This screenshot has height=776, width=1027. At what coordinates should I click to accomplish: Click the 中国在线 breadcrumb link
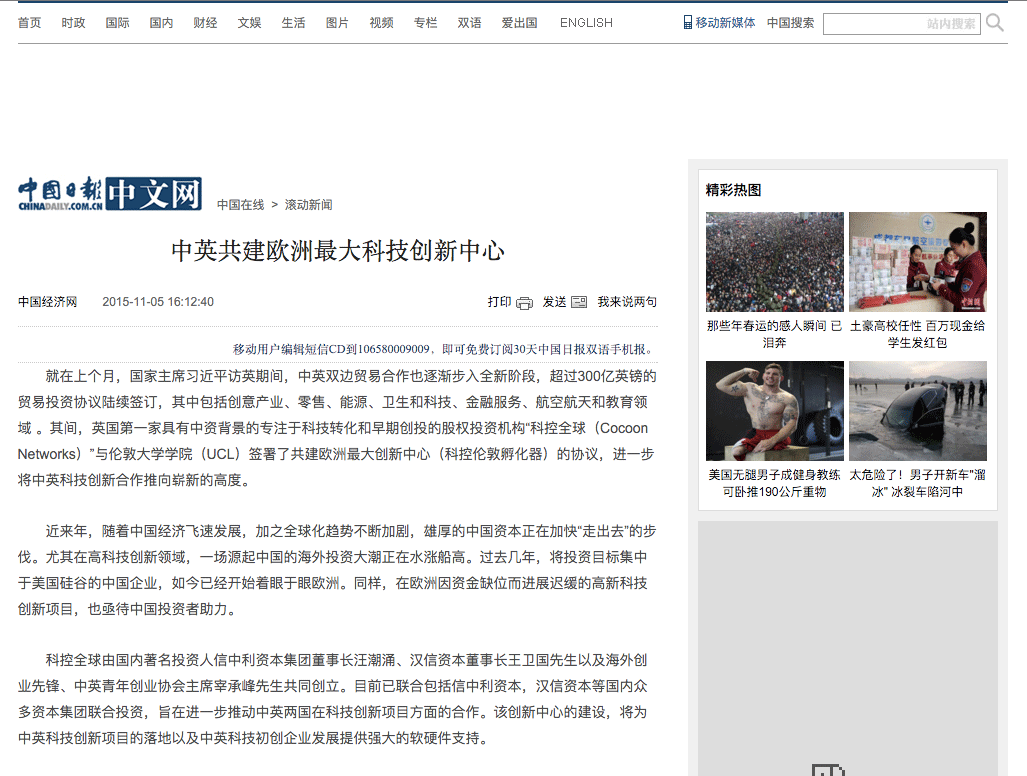[240, 205]
